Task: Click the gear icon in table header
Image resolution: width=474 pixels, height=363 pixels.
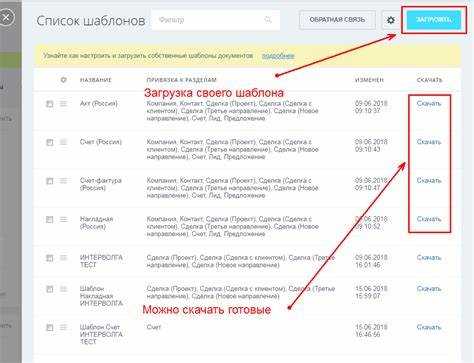Action: (x=64, y=80)
